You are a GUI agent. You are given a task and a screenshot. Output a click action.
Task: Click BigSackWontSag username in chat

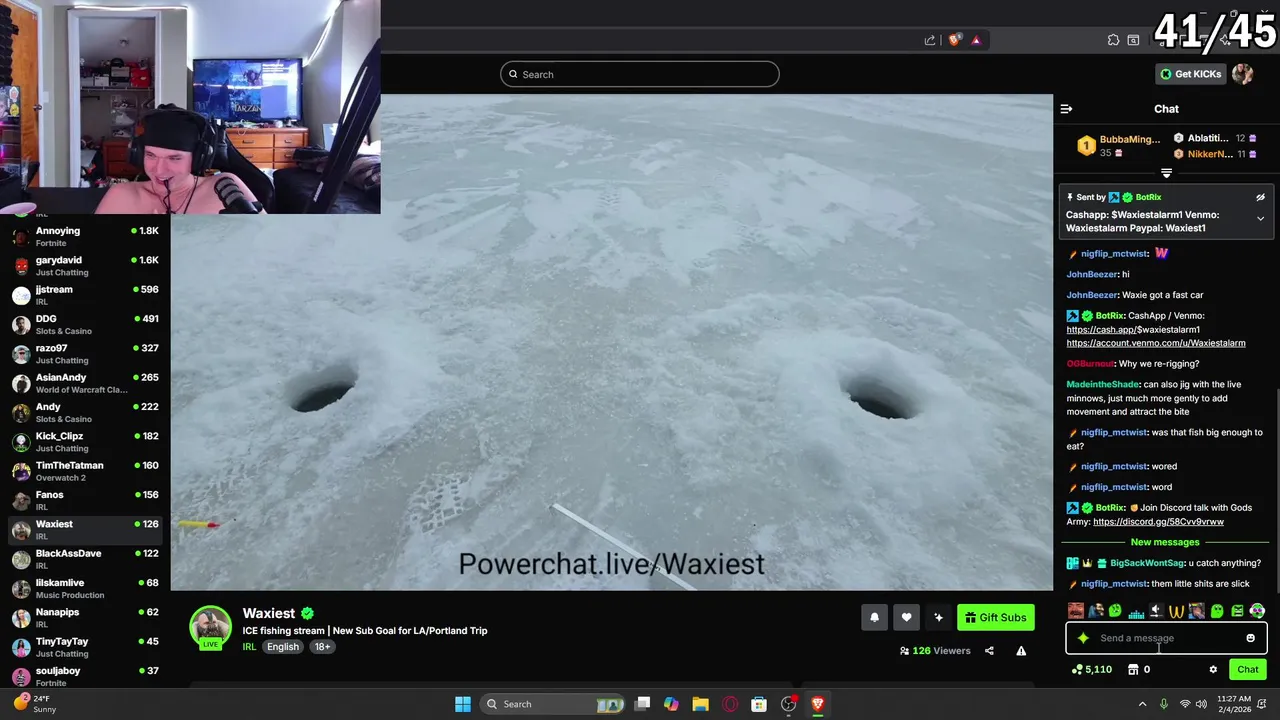1147,563
